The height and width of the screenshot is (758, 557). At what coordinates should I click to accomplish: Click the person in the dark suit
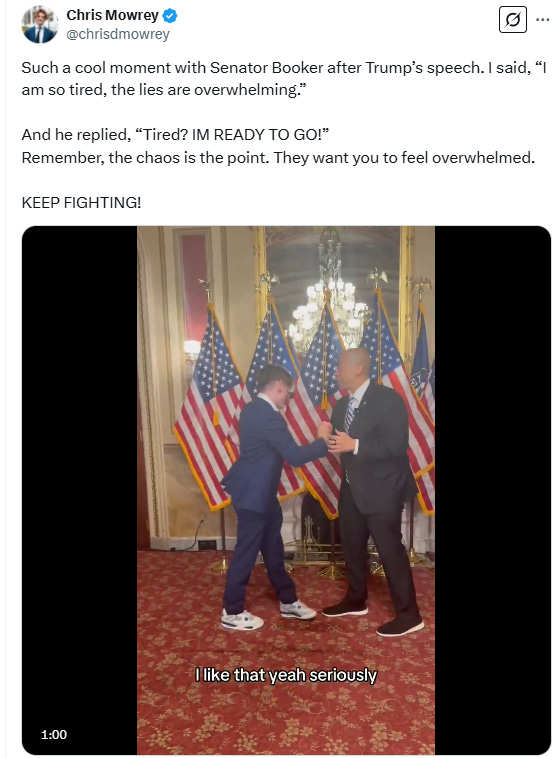click(x=374, y=491)
